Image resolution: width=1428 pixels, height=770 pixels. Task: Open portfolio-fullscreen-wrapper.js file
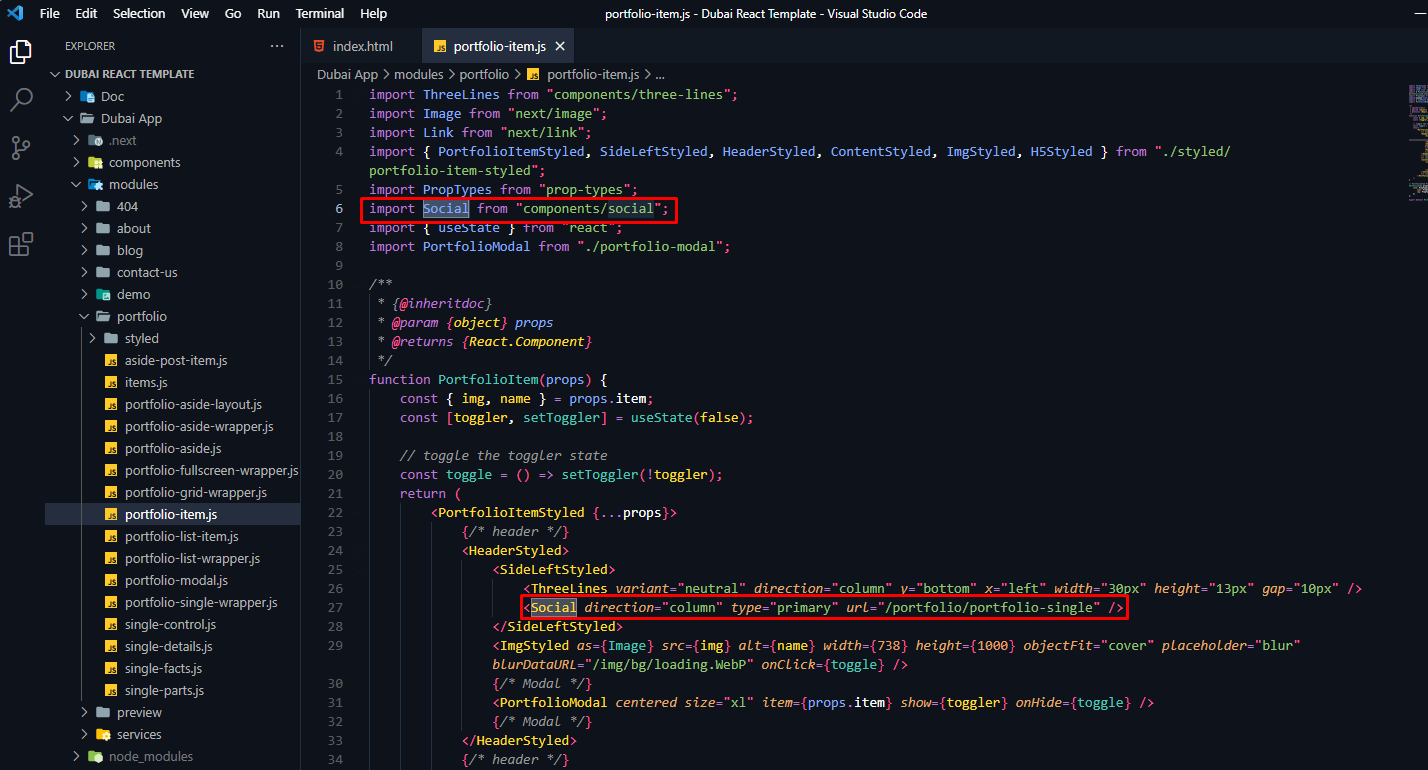click(211, 470)
